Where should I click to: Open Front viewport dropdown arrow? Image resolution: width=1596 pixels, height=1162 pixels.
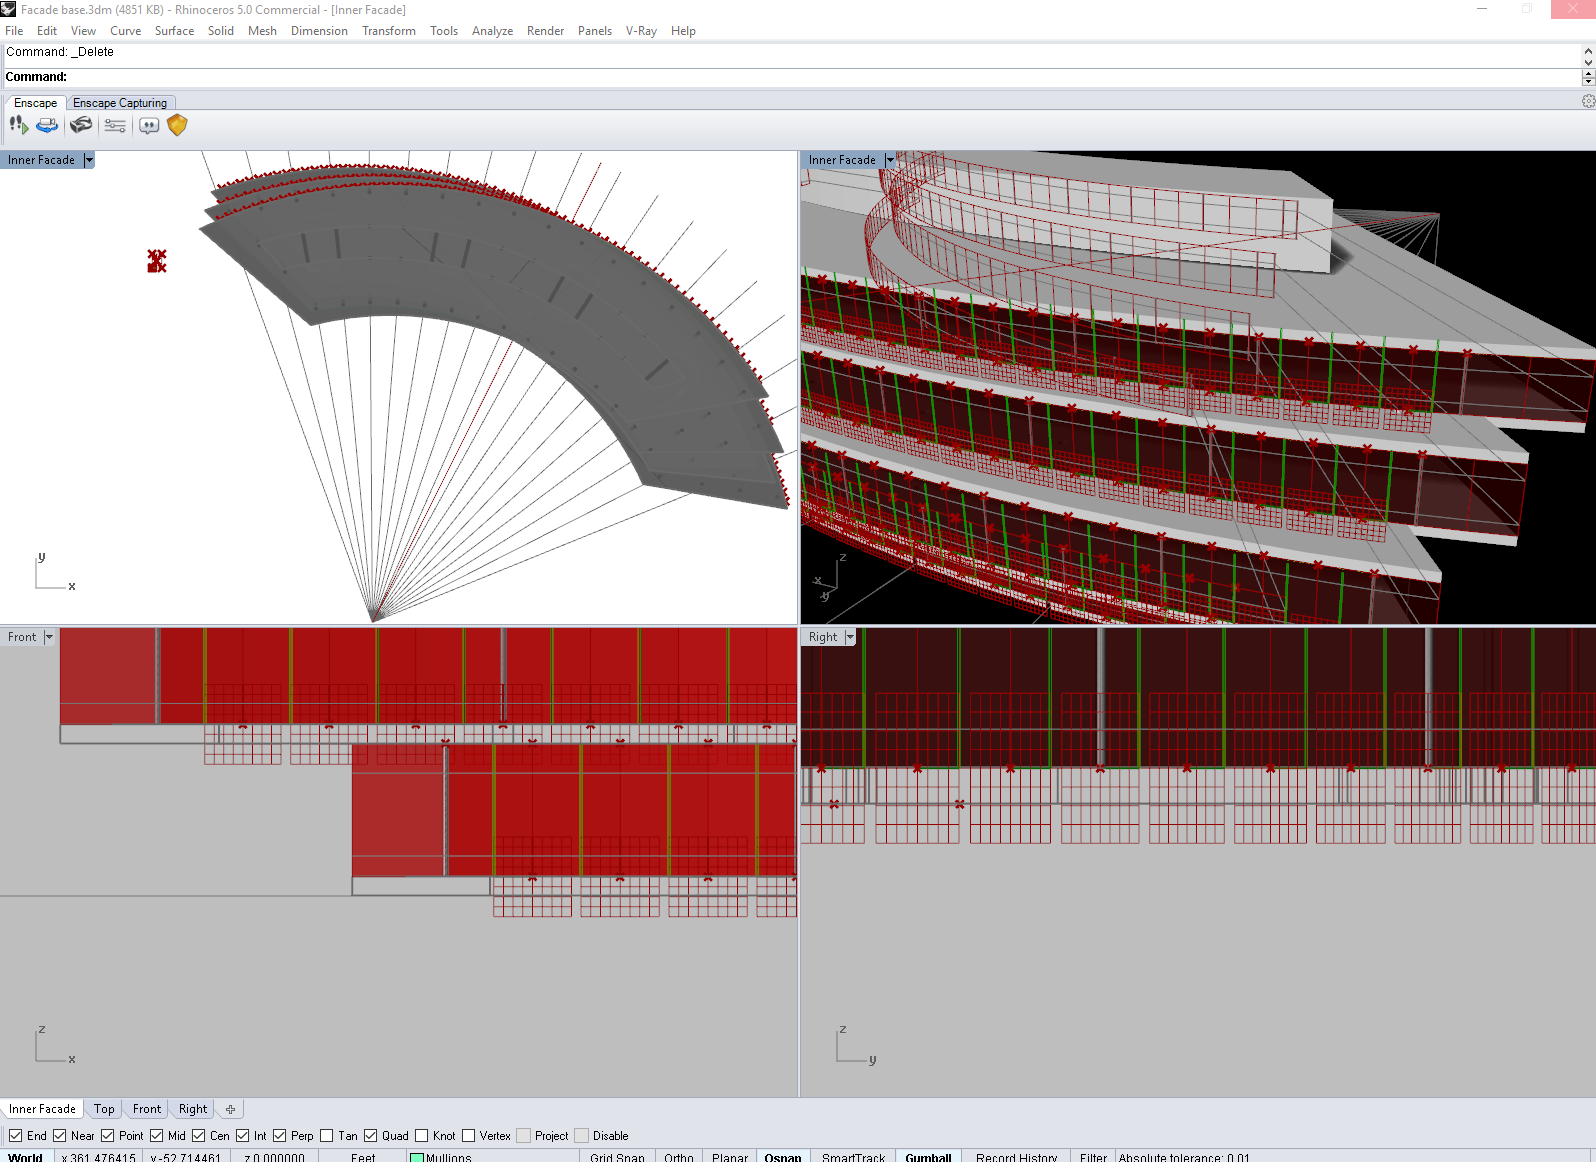point(49,637)
